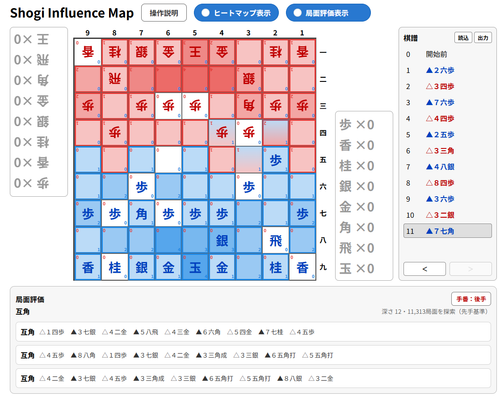This screenshot has width=500, height=397.
Task: Select candidate line starting △4二金 ▲3七銀
Action: coord(253,378)
